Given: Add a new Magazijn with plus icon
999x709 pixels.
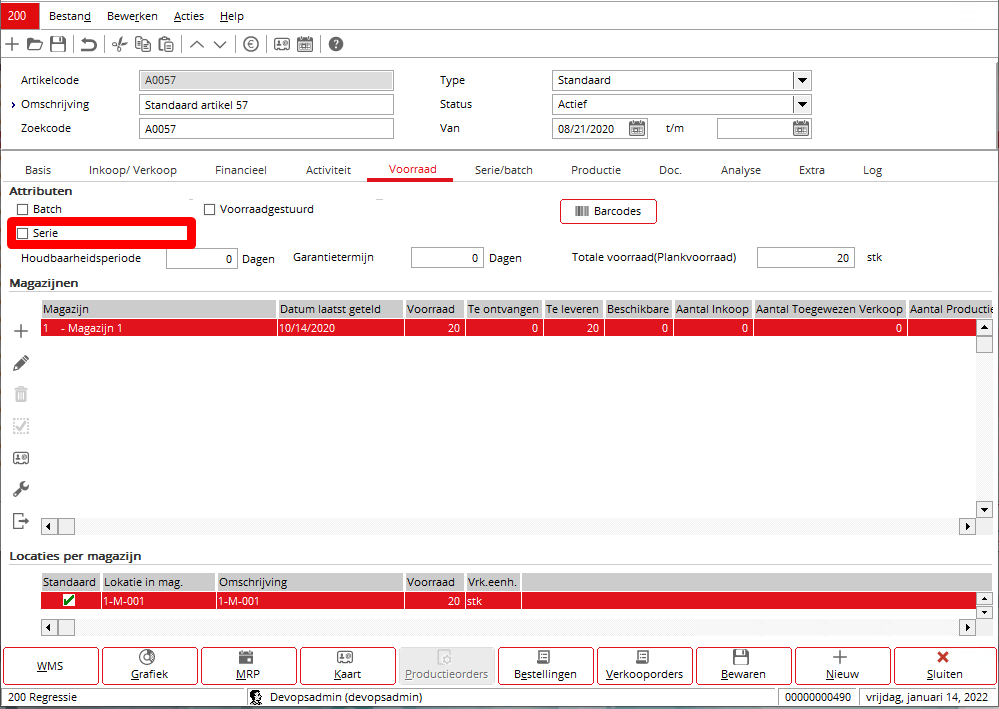Looking at the screenshot, I should [20, 331].
